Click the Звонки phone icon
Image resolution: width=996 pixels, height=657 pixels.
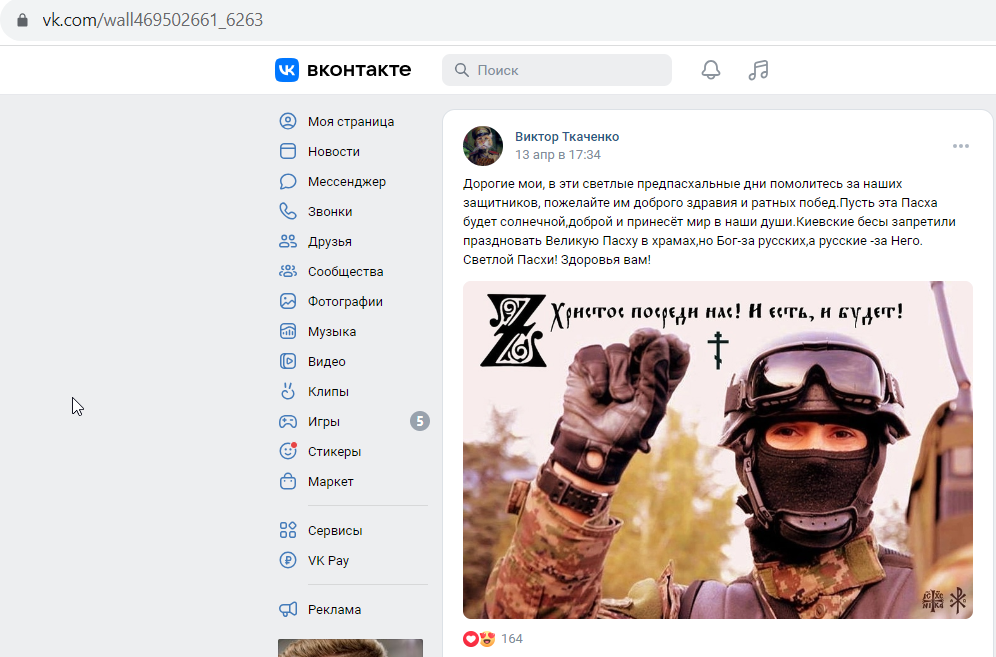(x=288, y=211)
